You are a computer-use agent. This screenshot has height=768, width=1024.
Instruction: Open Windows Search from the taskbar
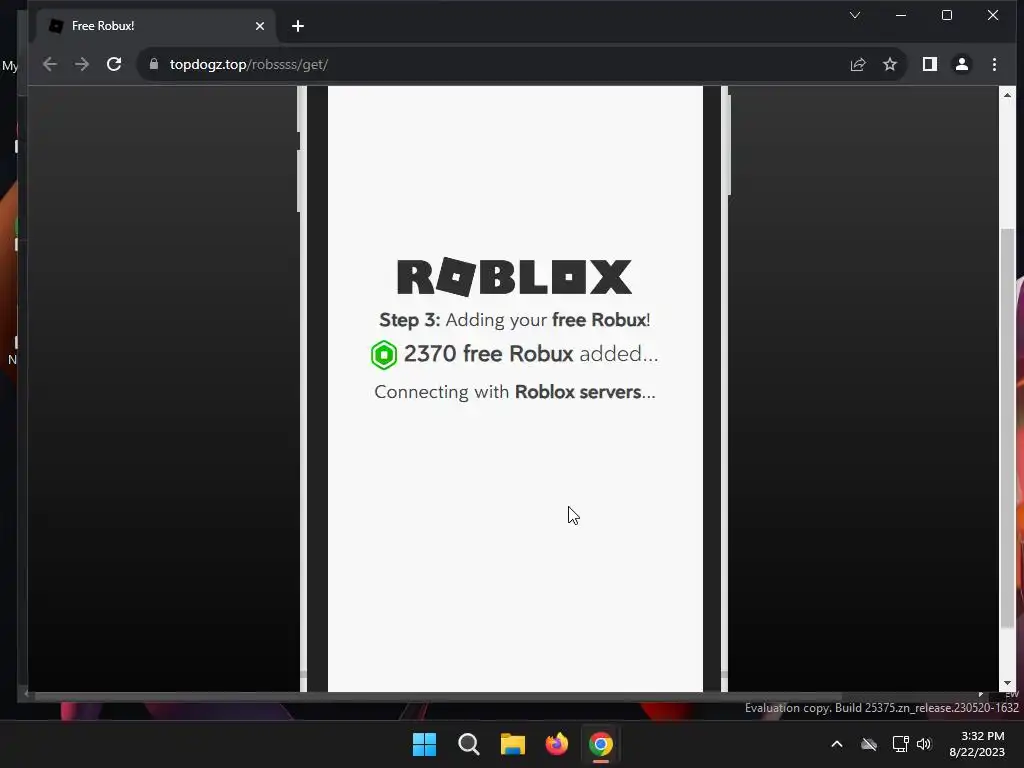point(468,744)
